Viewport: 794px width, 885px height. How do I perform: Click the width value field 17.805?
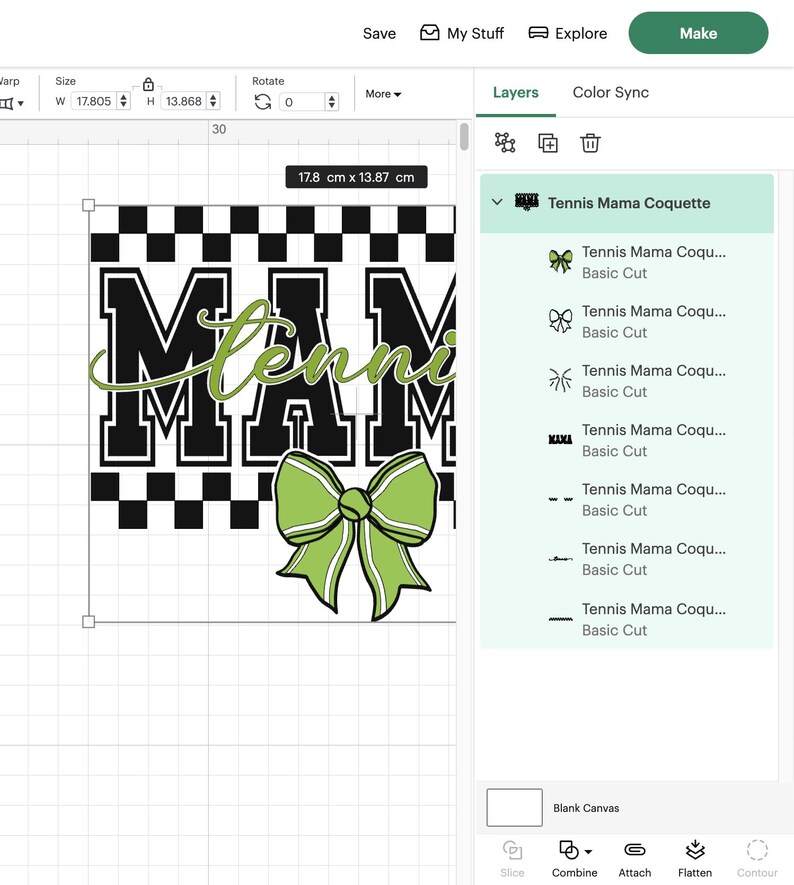tap(94, 102)
